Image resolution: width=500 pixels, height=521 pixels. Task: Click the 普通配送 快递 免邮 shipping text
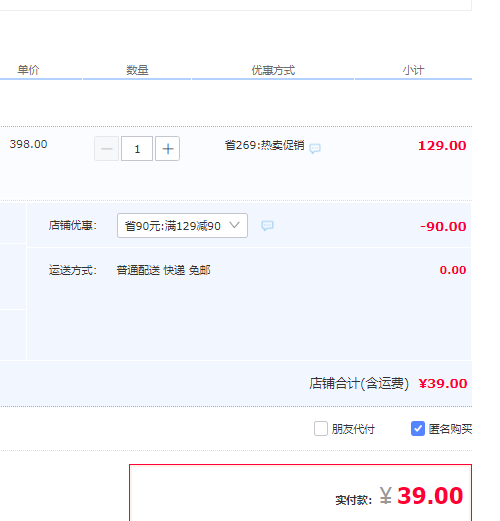click(163, 270)
